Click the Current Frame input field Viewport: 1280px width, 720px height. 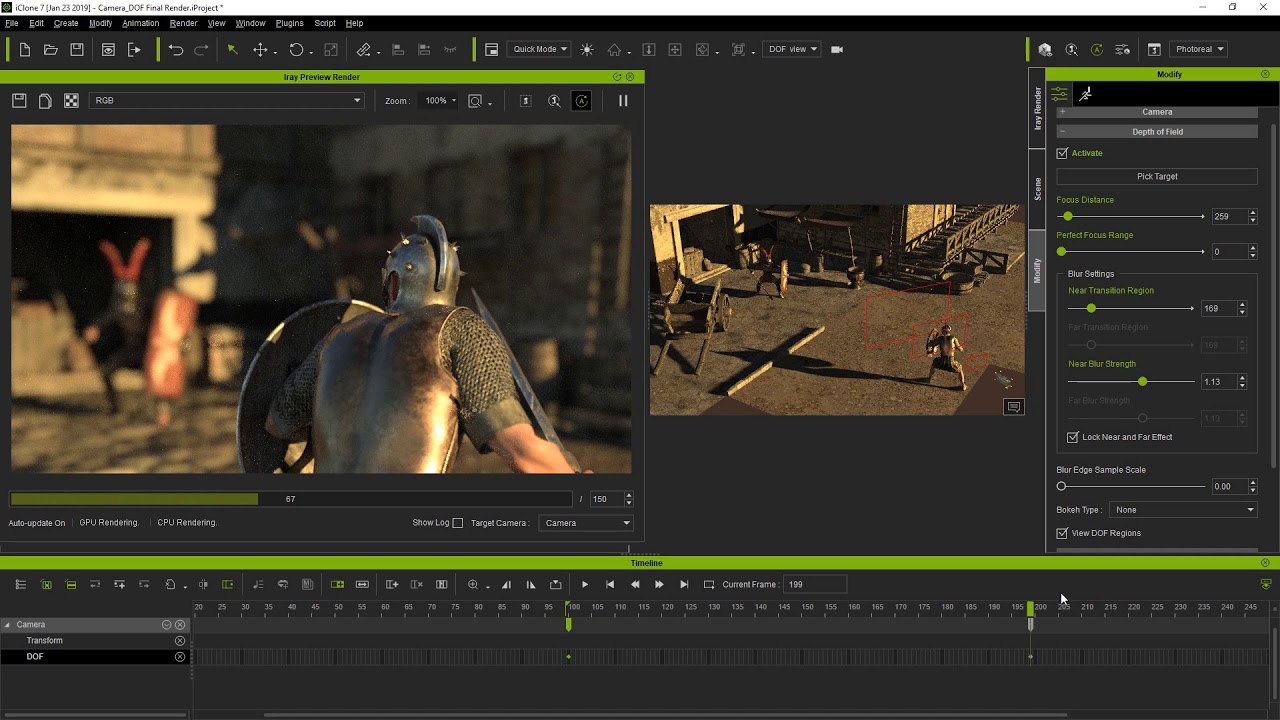coord(814,584)
